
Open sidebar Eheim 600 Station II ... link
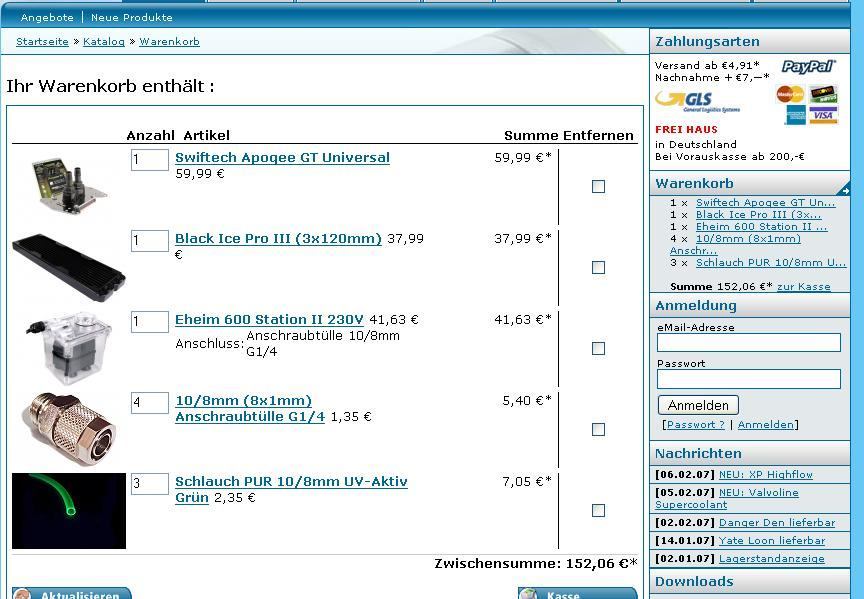coord(762,227)
